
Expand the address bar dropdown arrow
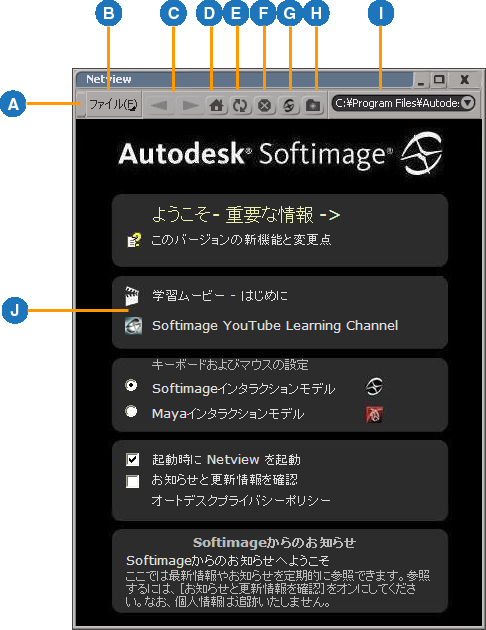click(467, 103)
